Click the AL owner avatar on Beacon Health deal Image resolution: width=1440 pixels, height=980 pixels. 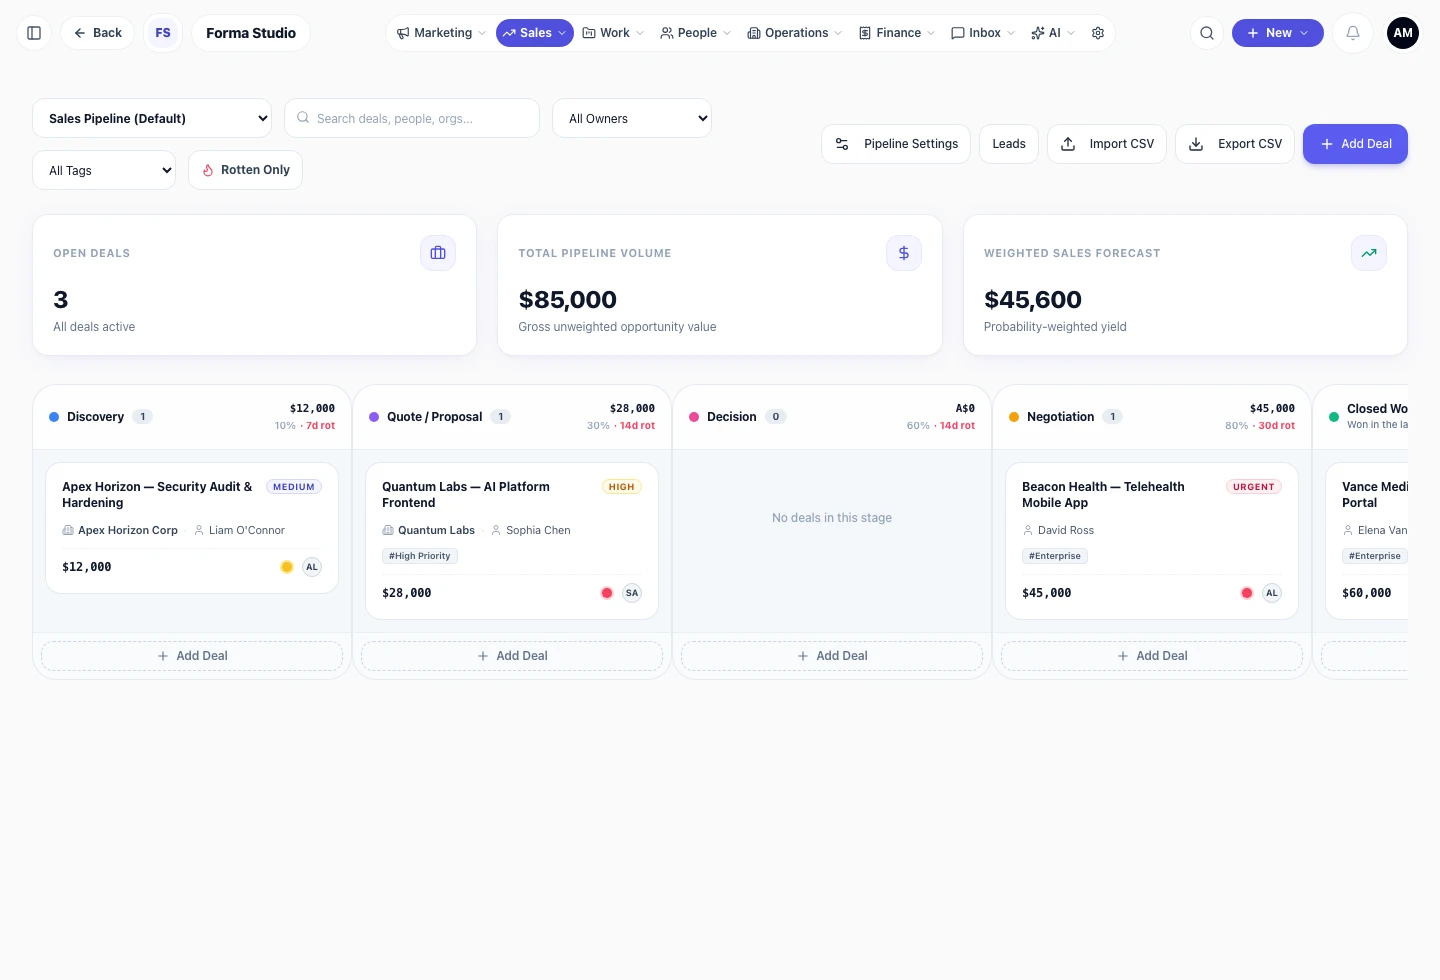pos(1272,593)
